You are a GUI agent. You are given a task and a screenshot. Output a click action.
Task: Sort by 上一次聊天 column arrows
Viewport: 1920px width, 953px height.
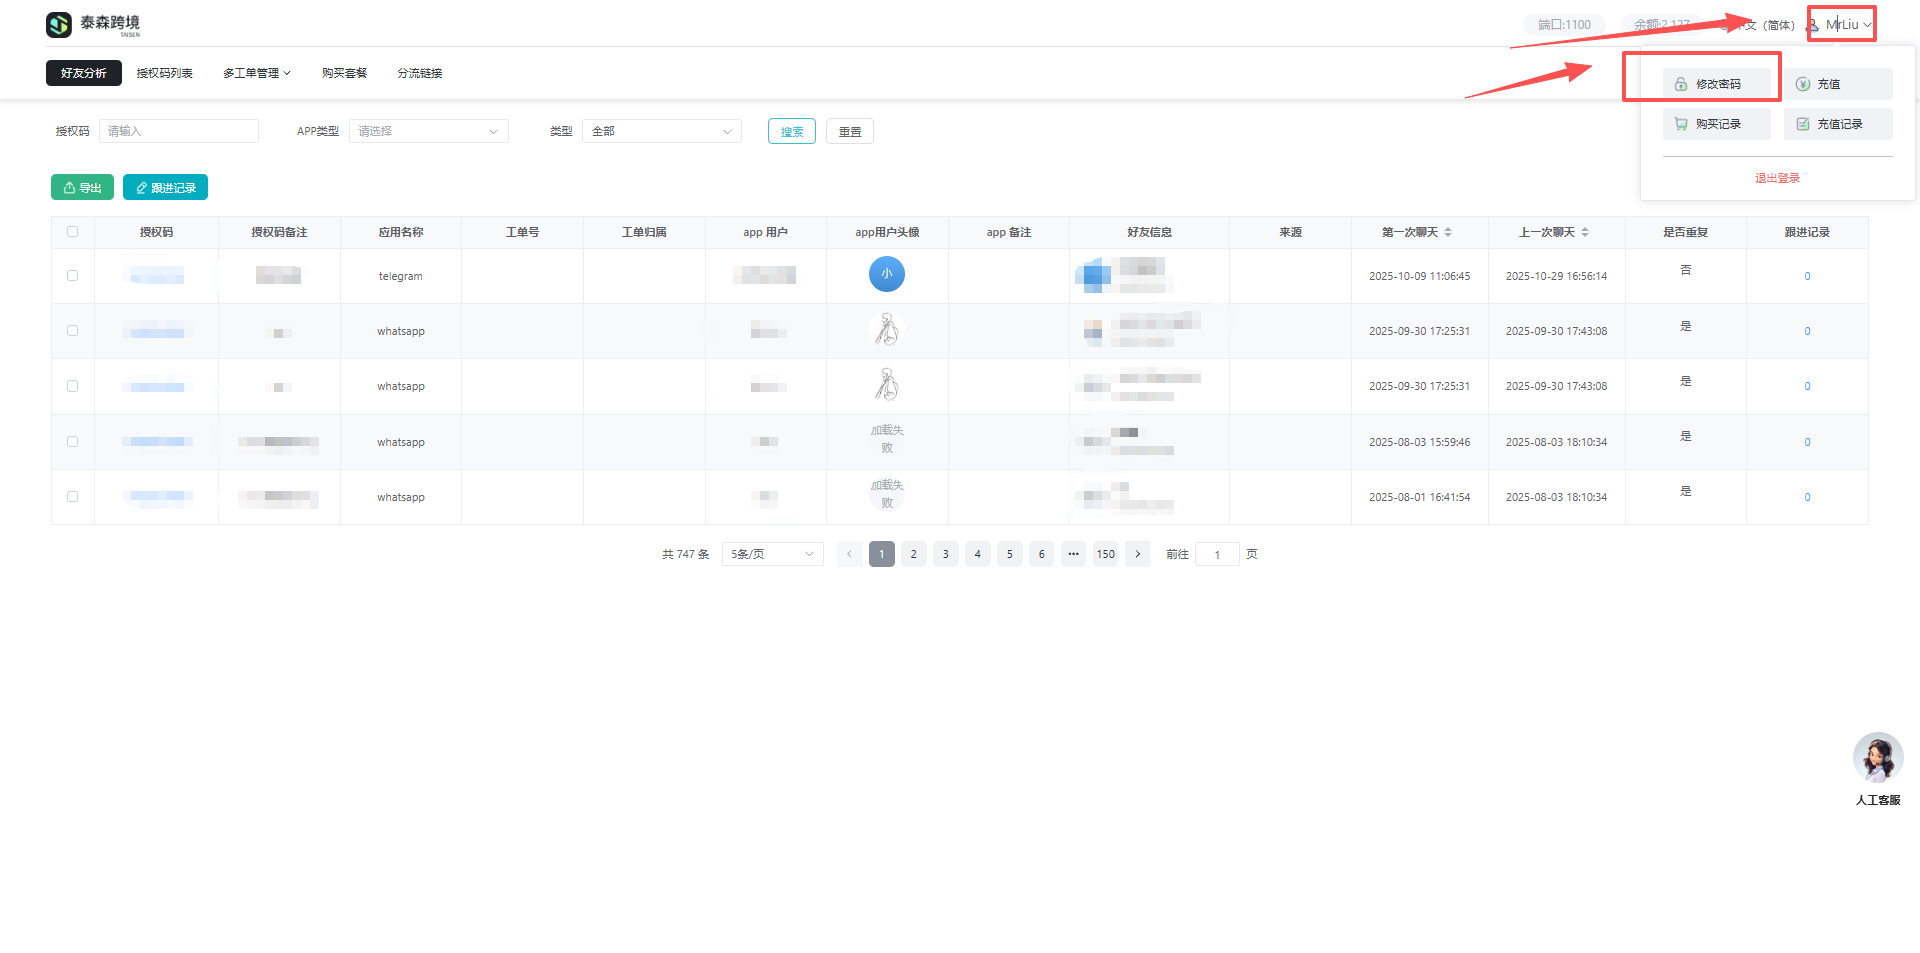coord(1585,232)
